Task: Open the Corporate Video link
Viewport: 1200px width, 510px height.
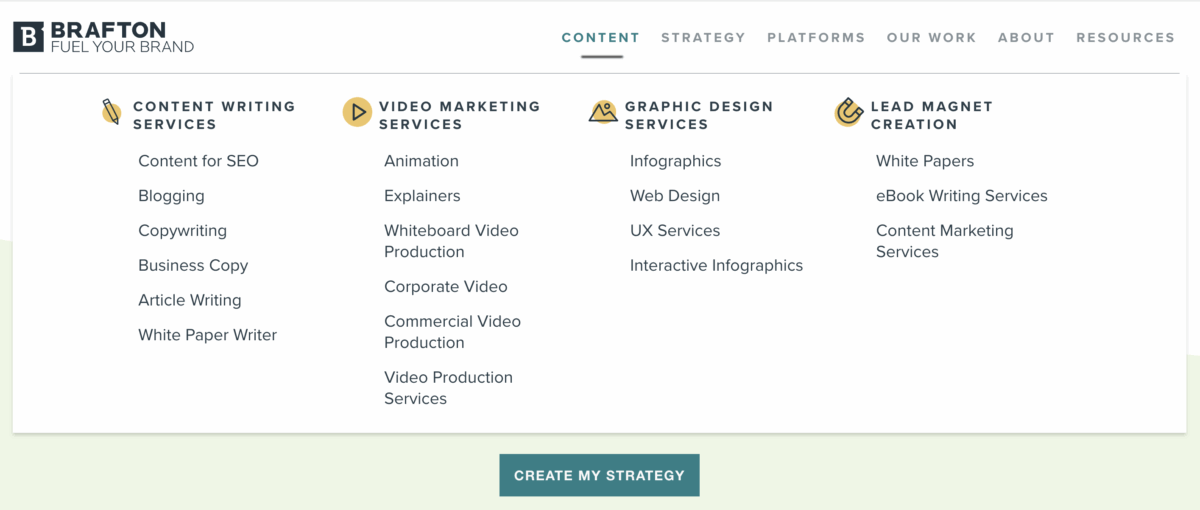Action: click(446, 287)
